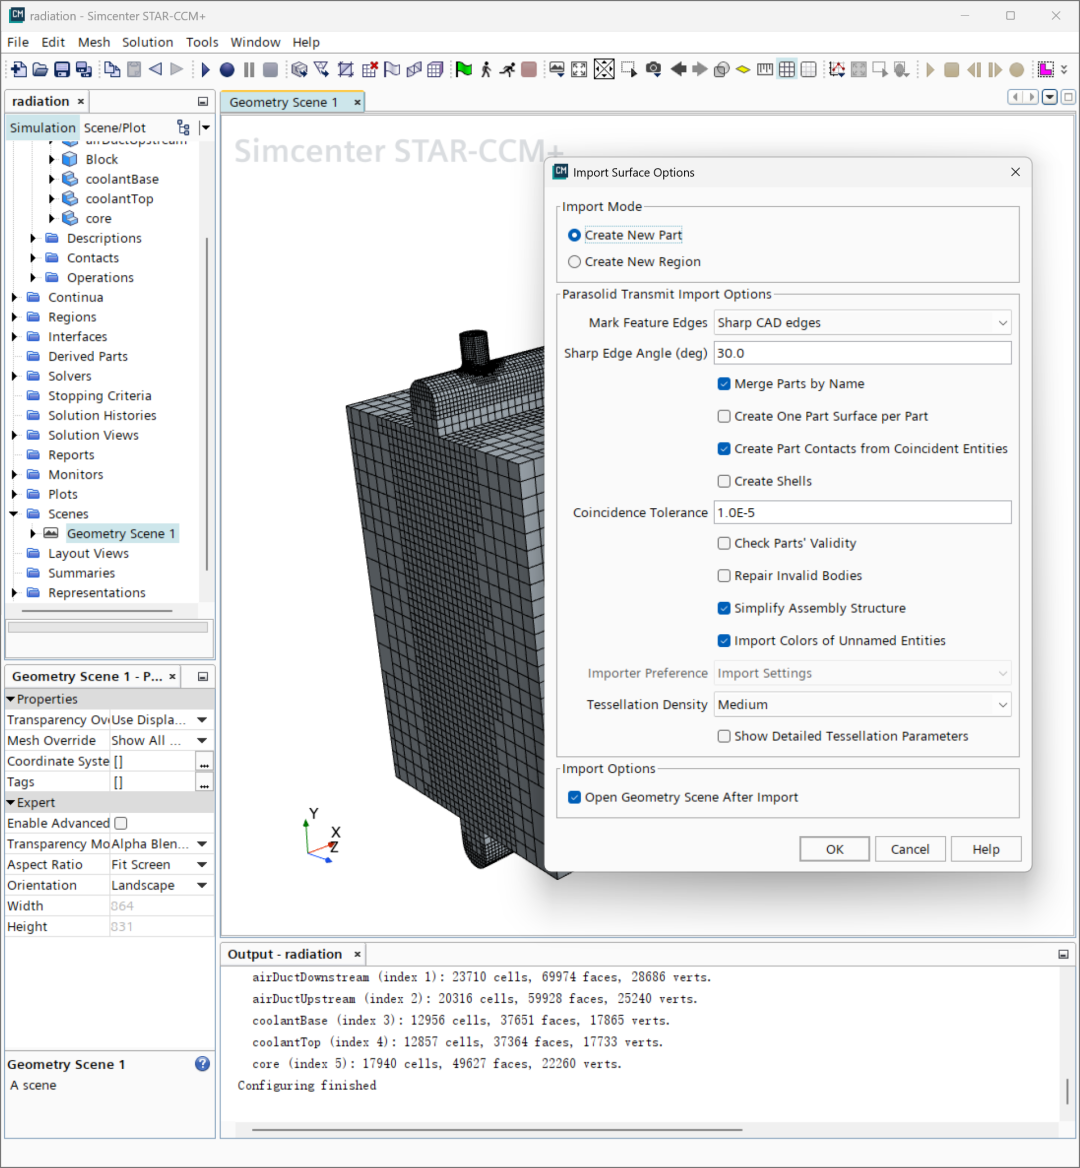Click the Previous View left arrow icon
Image resolution: width=1080 pixels, height=1168 pixels.
(x=678, y=70)
